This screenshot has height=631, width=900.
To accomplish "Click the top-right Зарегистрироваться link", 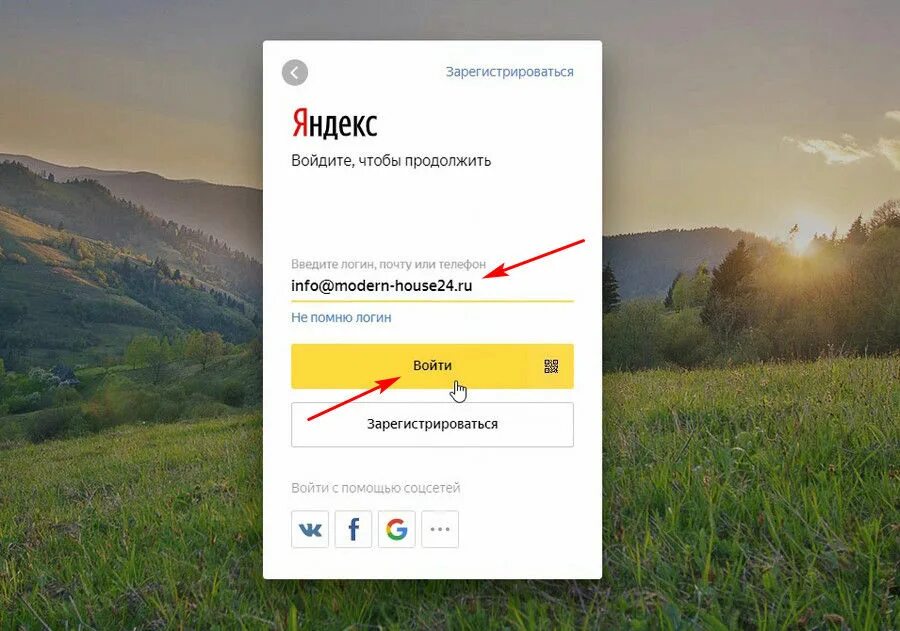I will (x=510, y=72).
